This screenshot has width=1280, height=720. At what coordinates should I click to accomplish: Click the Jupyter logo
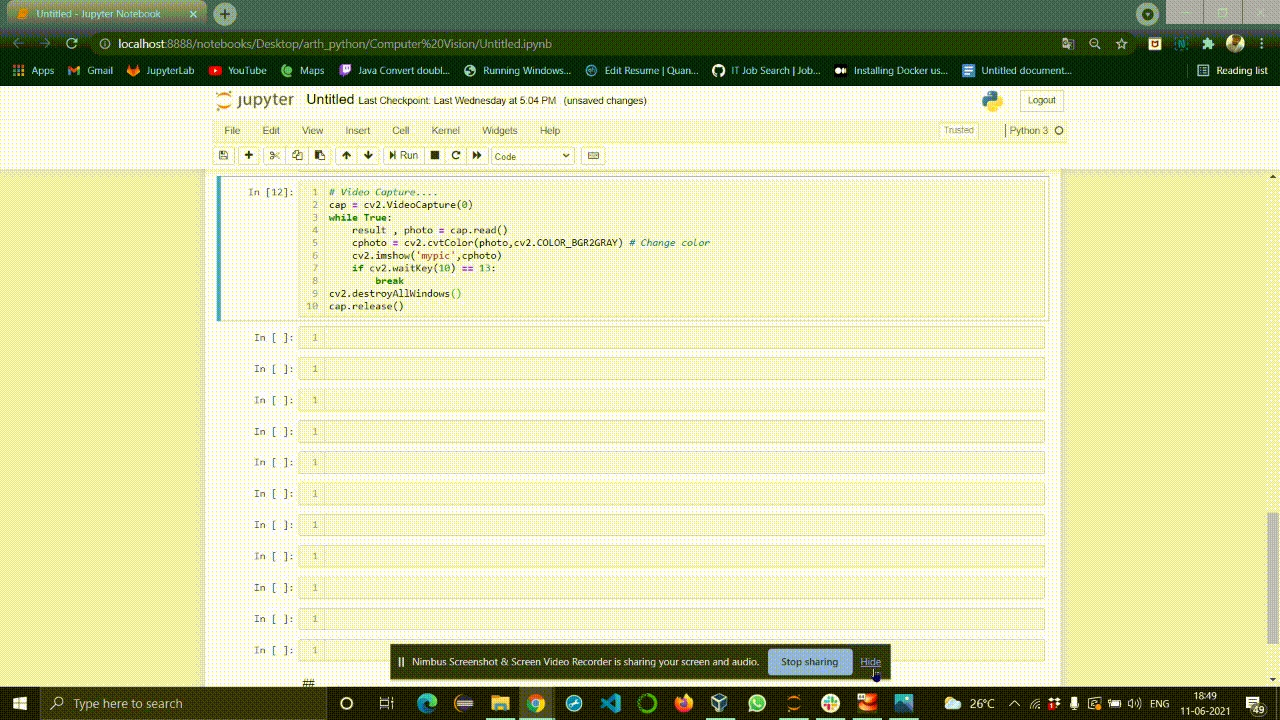(x=256, y=100)
